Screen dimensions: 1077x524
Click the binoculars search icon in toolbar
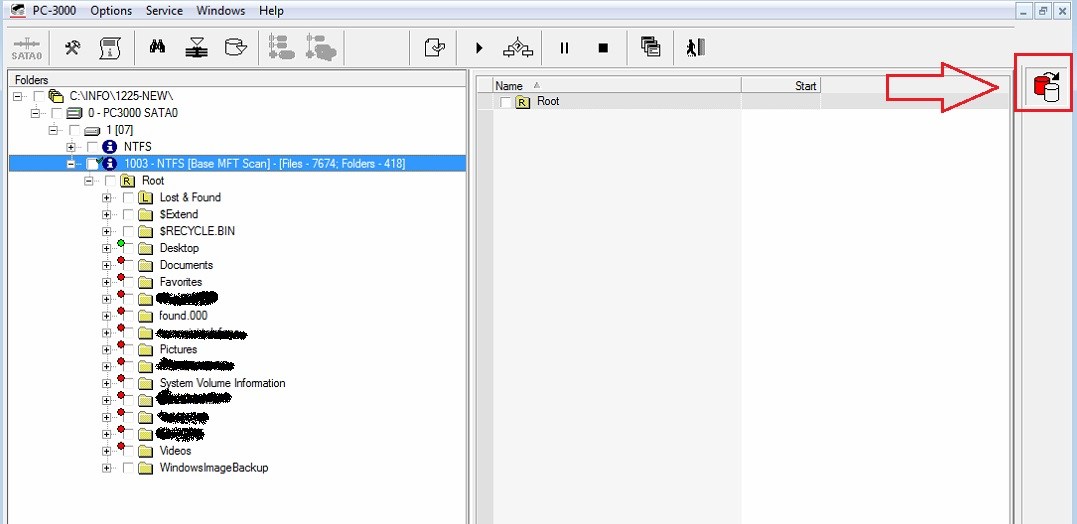157,47
